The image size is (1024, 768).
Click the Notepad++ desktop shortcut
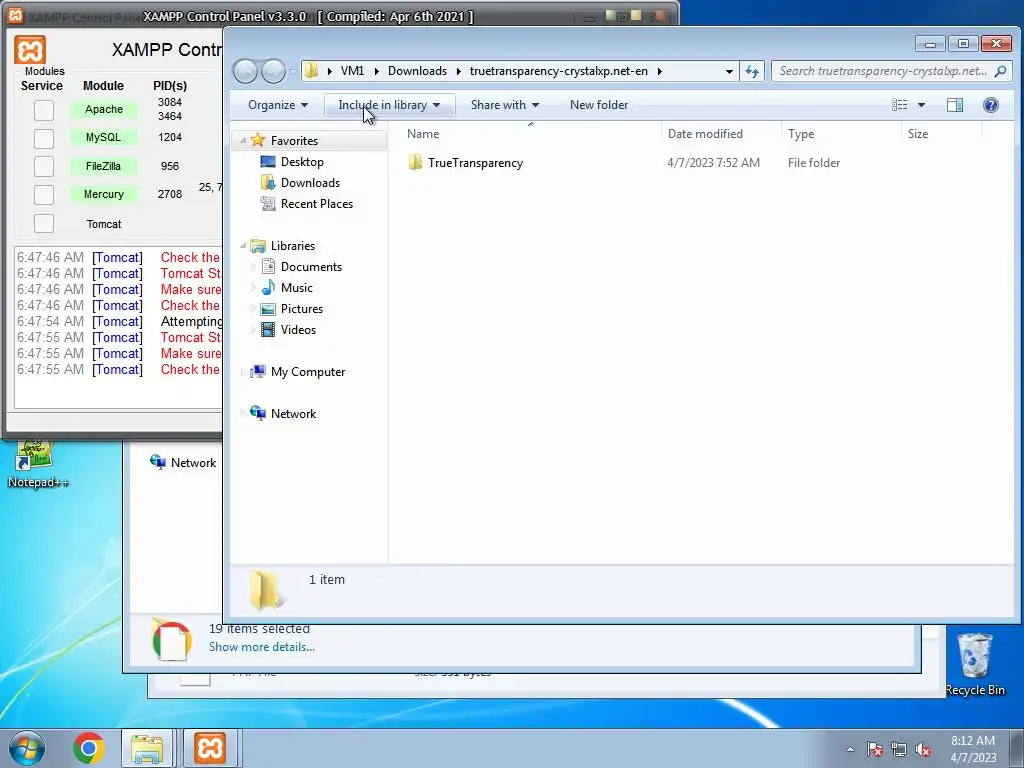pos(36,465)
